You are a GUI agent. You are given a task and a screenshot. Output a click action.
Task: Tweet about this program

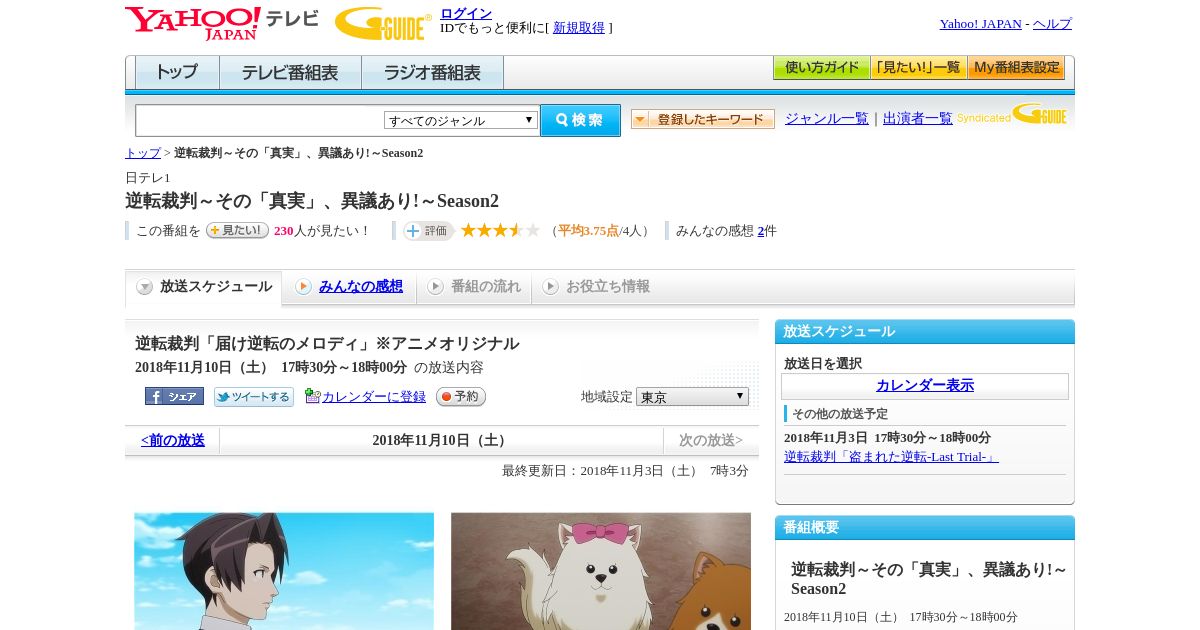(x=254, y=396)
